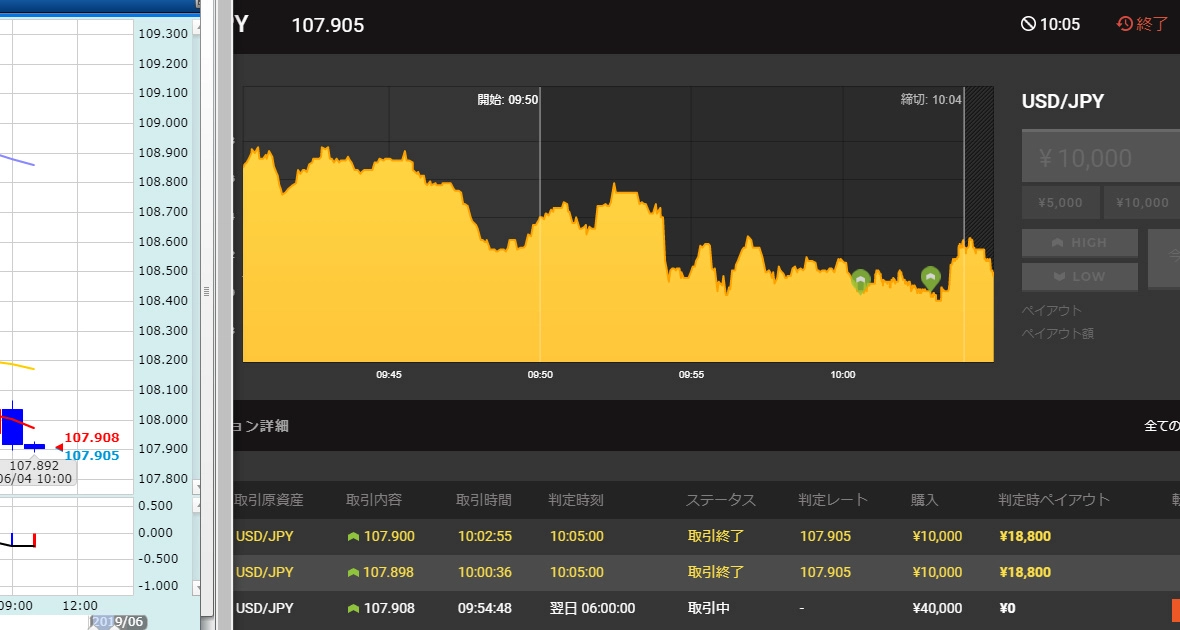
Task: Click the splitter handle between chart panels
Action: click(x=206, y=291)
